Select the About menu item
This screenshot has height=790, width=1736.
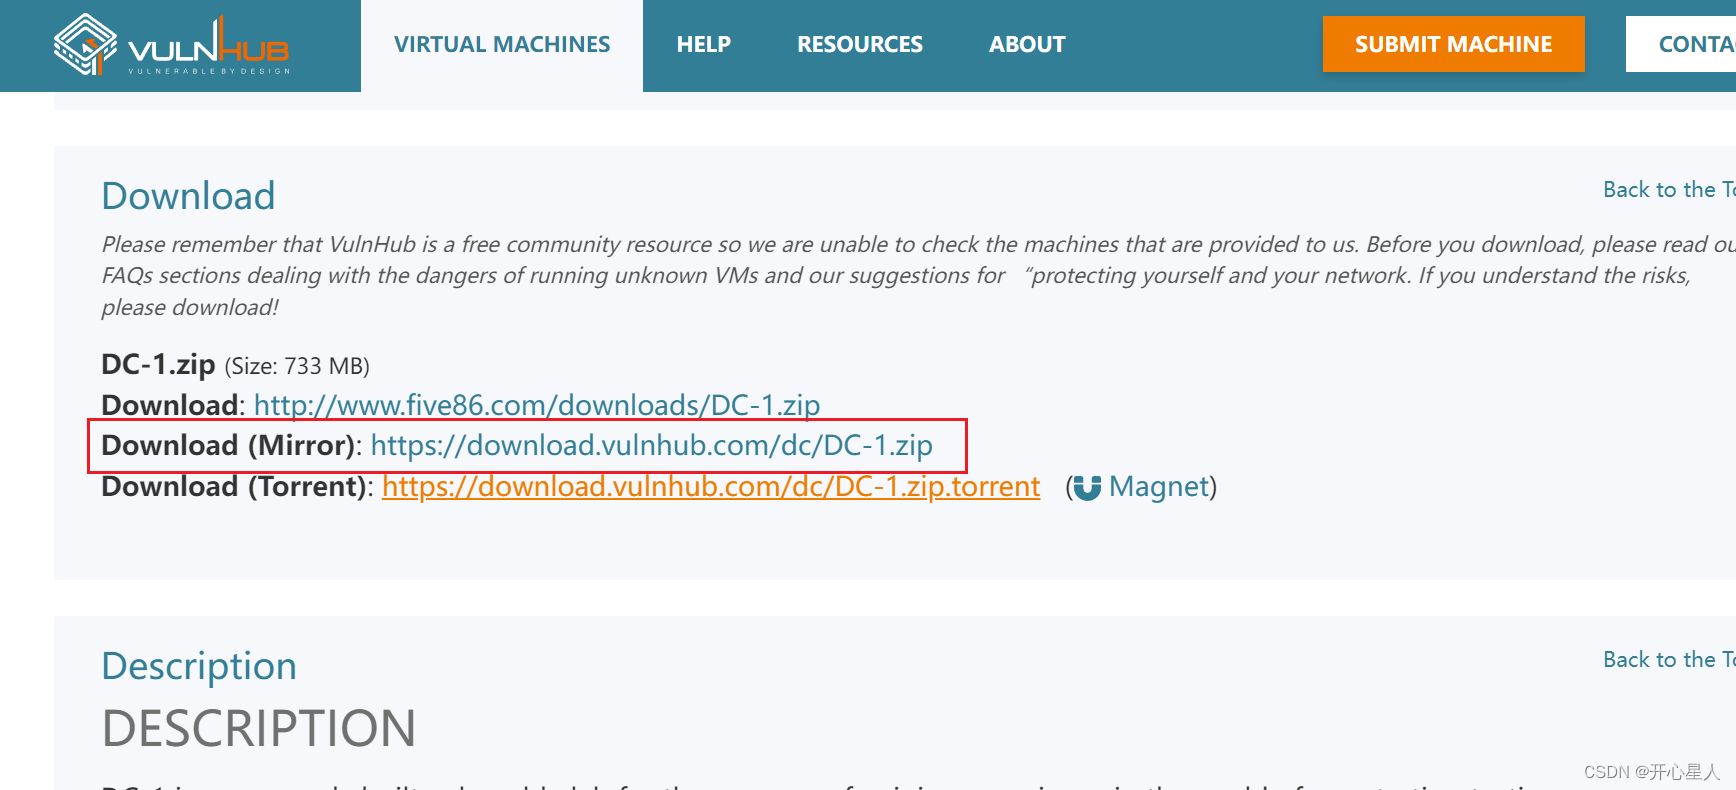click(x=1027, y=45)
